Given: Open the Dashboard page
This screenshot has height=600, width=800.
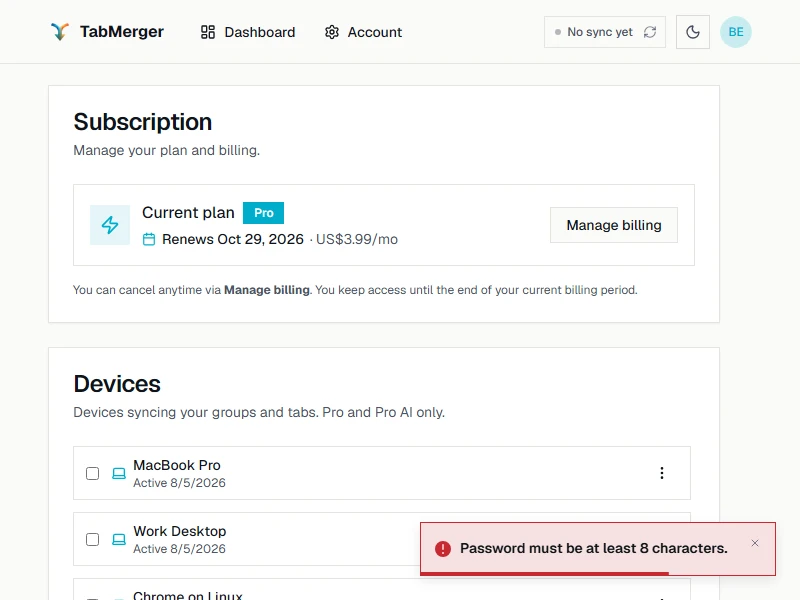Looking at the screenshot, I should coord(248,32).
